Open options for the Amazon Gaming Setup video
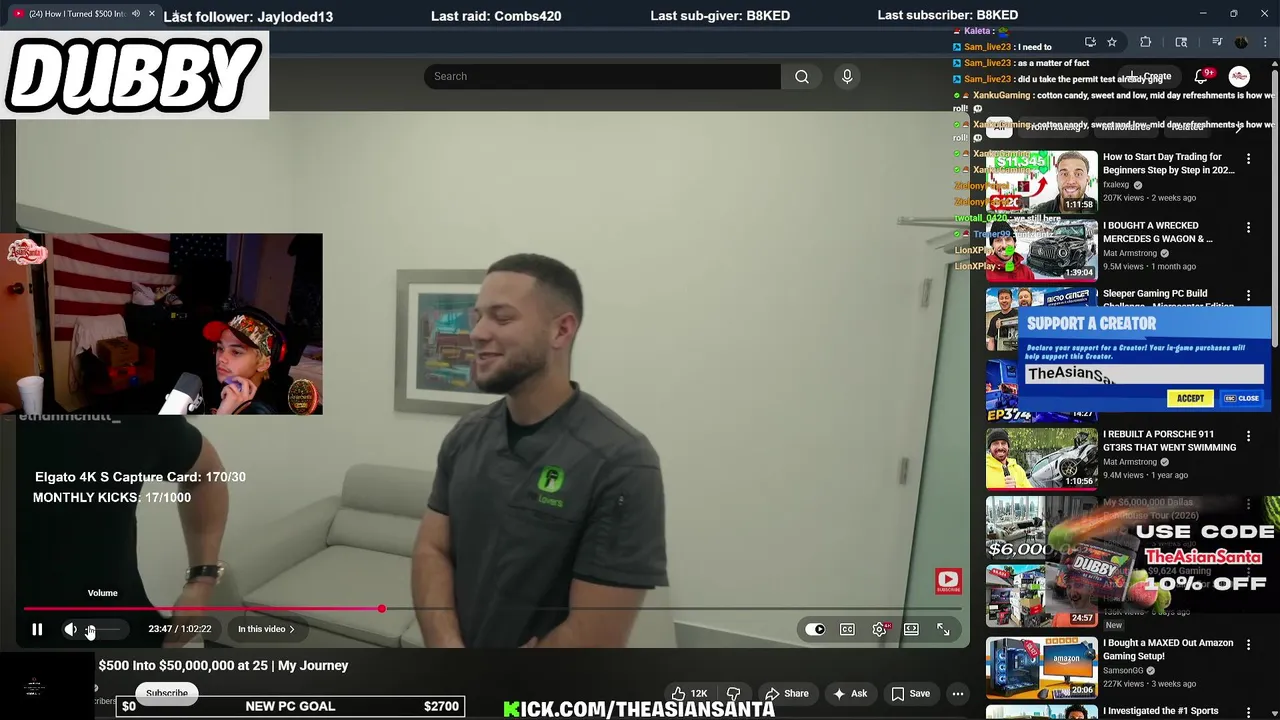The width and height of the screenshot is (1280, 720). (x=1248, y=645)
